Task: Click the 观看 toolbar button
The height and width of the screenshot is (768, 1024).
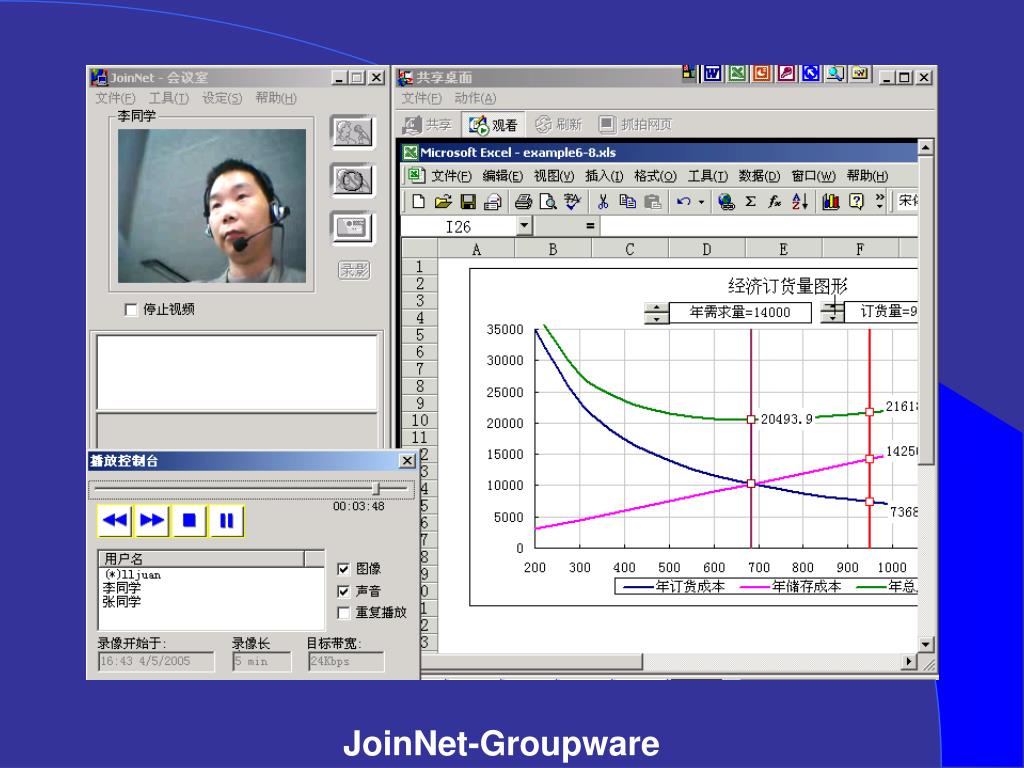Action: pos(492,124)
